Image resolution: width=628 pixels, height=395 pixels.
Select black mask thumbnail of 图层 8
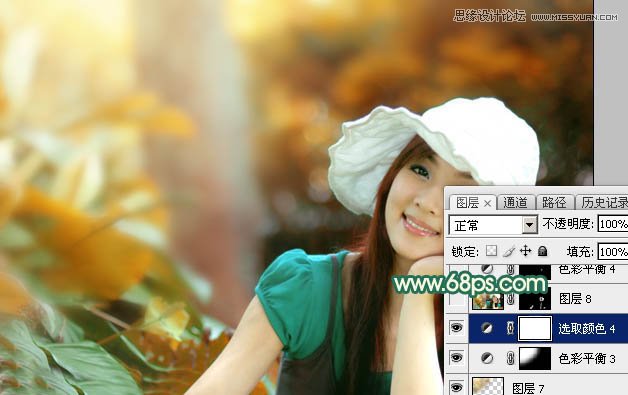point(535,299)
